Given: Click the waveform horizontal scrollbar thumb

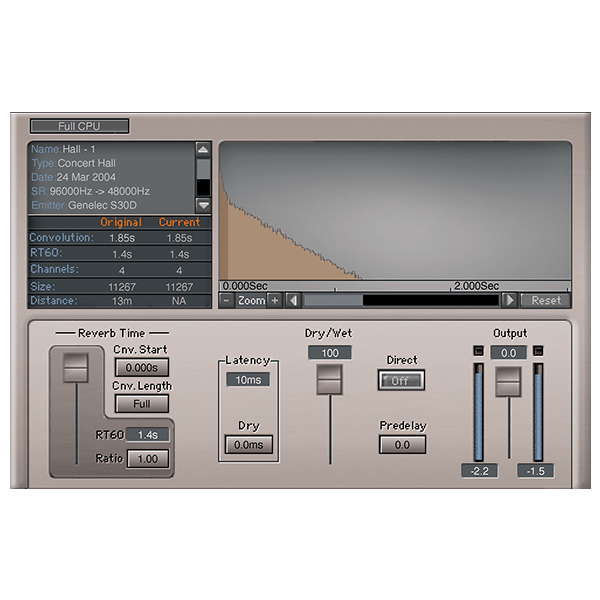Looking at the screenshot, I should 333,301.
